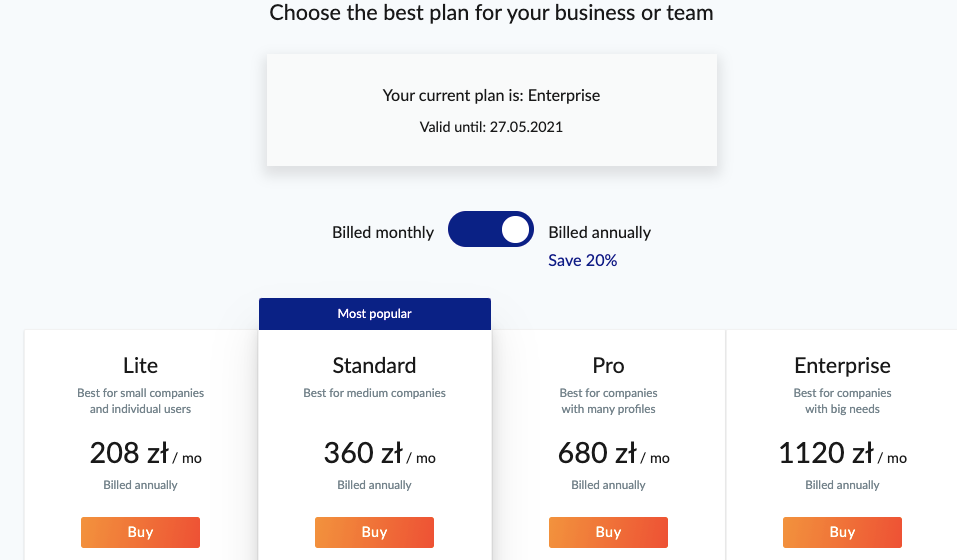Select the "Most popular" banner
The image size is (957, 560).
coord(374,314)
